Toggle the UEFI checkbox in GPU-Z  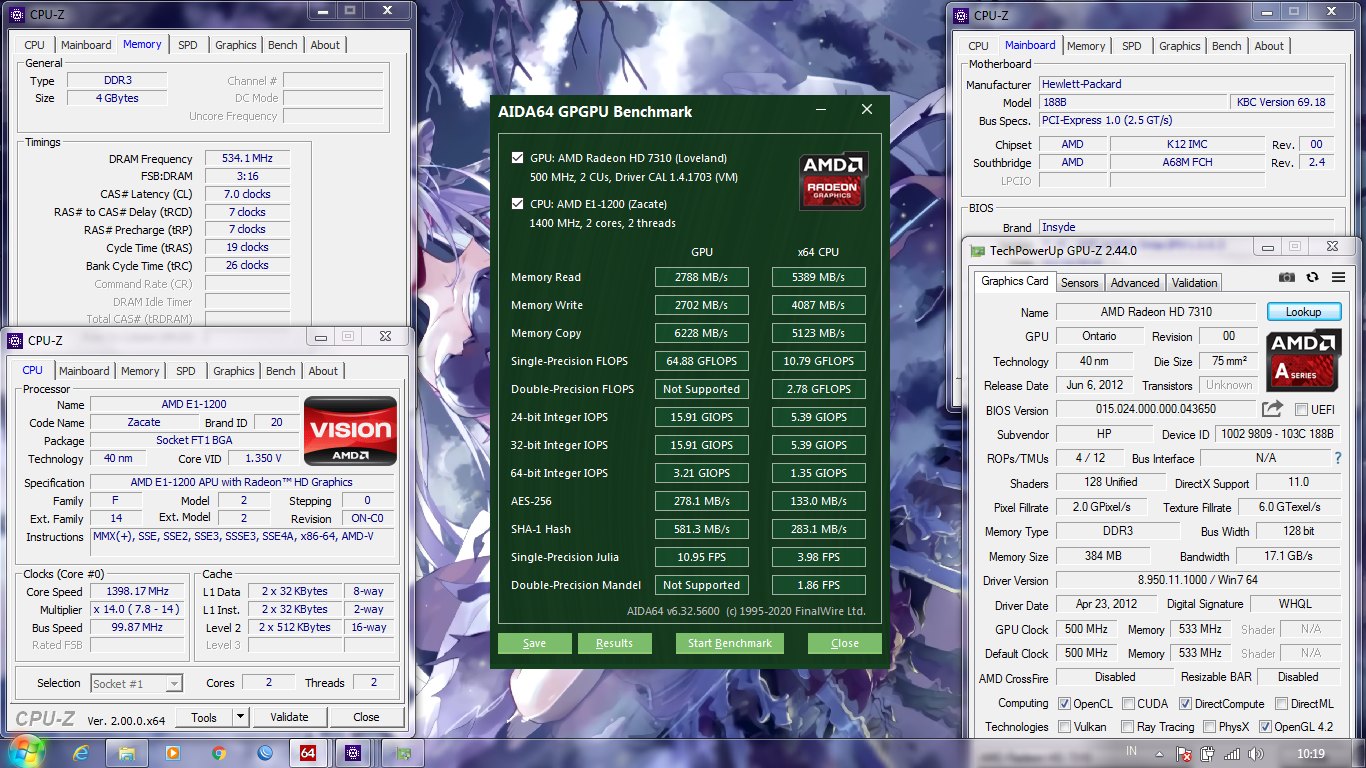point(1301,410)
